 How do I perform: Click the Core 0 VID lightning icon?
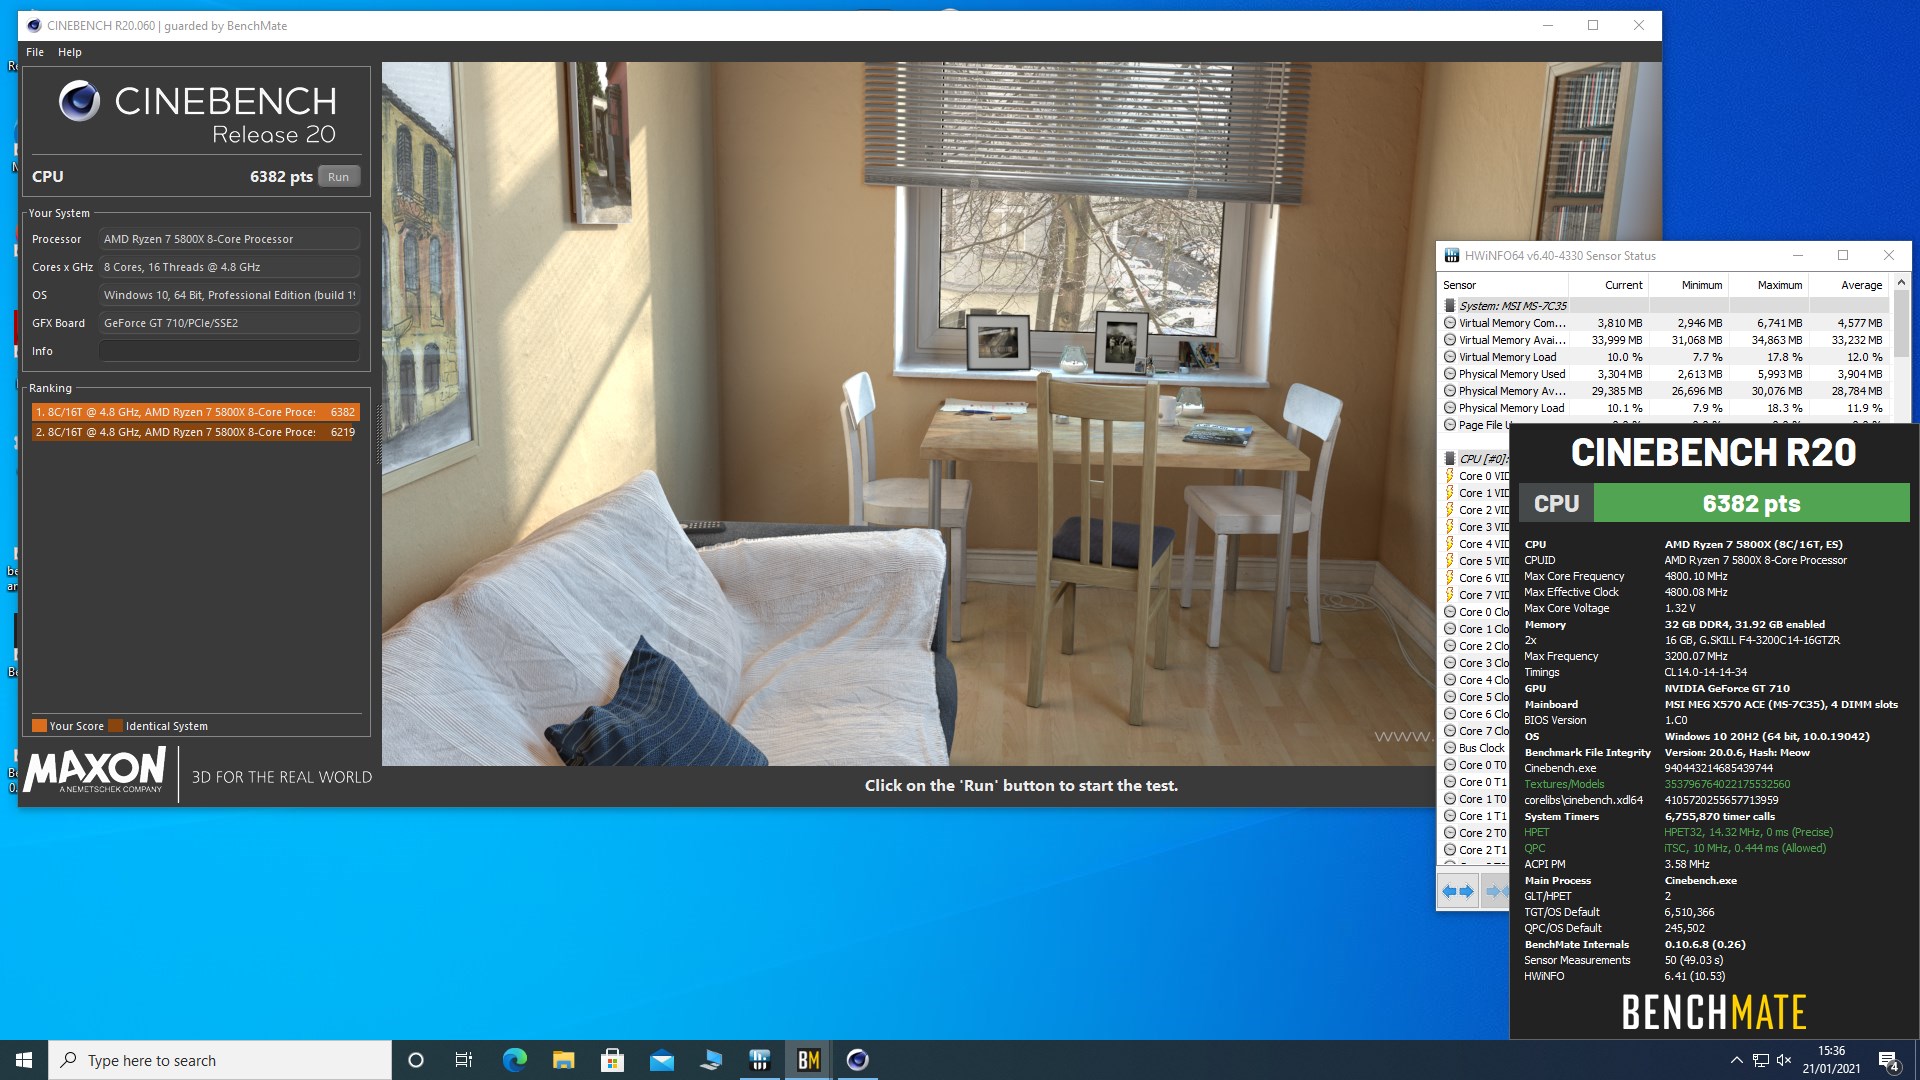(1450, 476)
